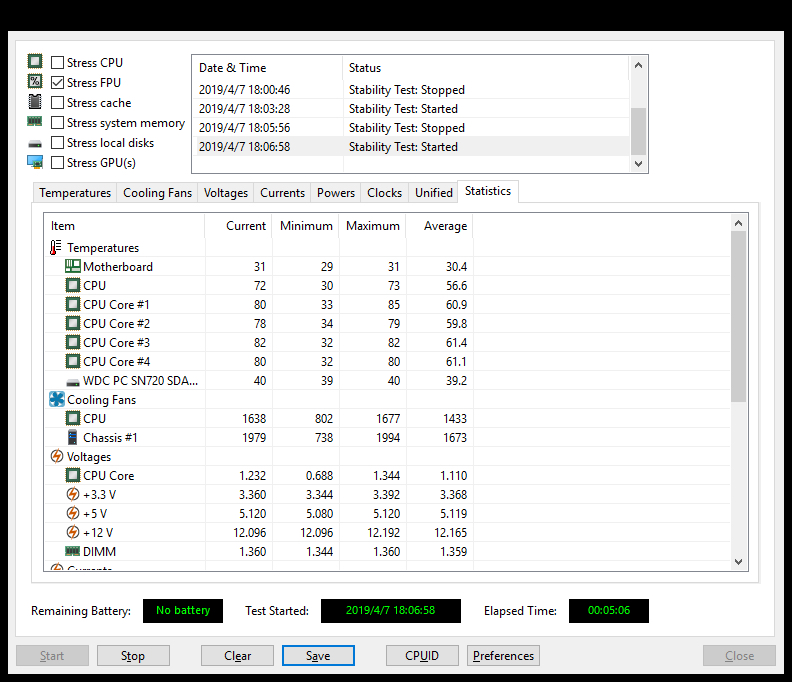Click the Motherboard sensor icon
792x682 pixels.
[x=73, y=267]
